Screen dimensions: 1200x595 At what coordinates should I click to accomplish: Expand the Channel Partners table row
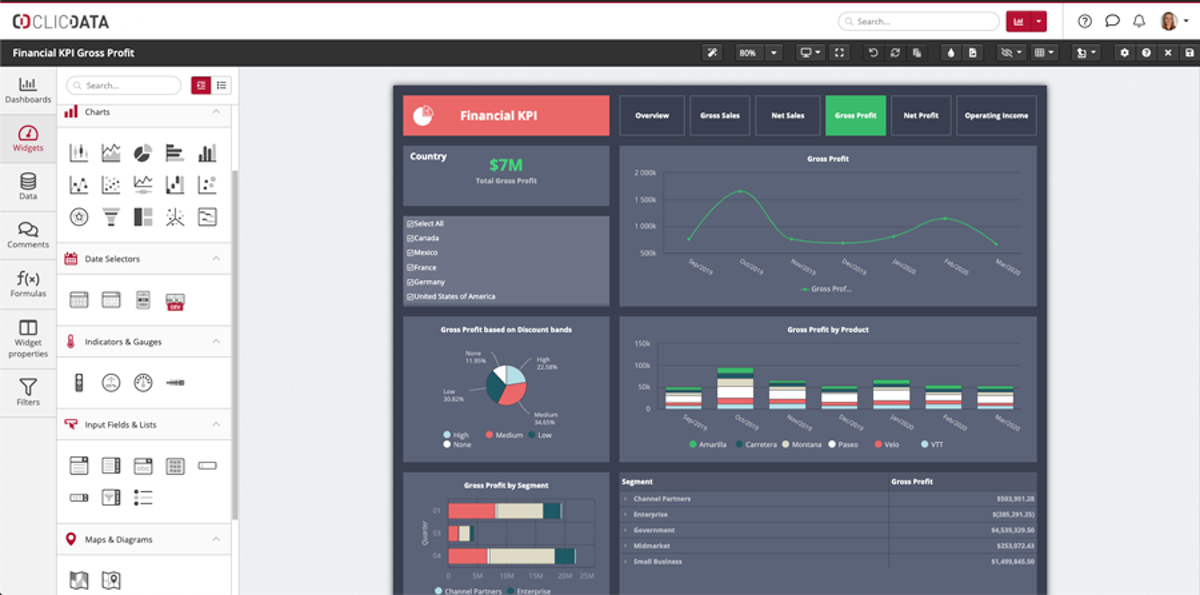point(625,498)
